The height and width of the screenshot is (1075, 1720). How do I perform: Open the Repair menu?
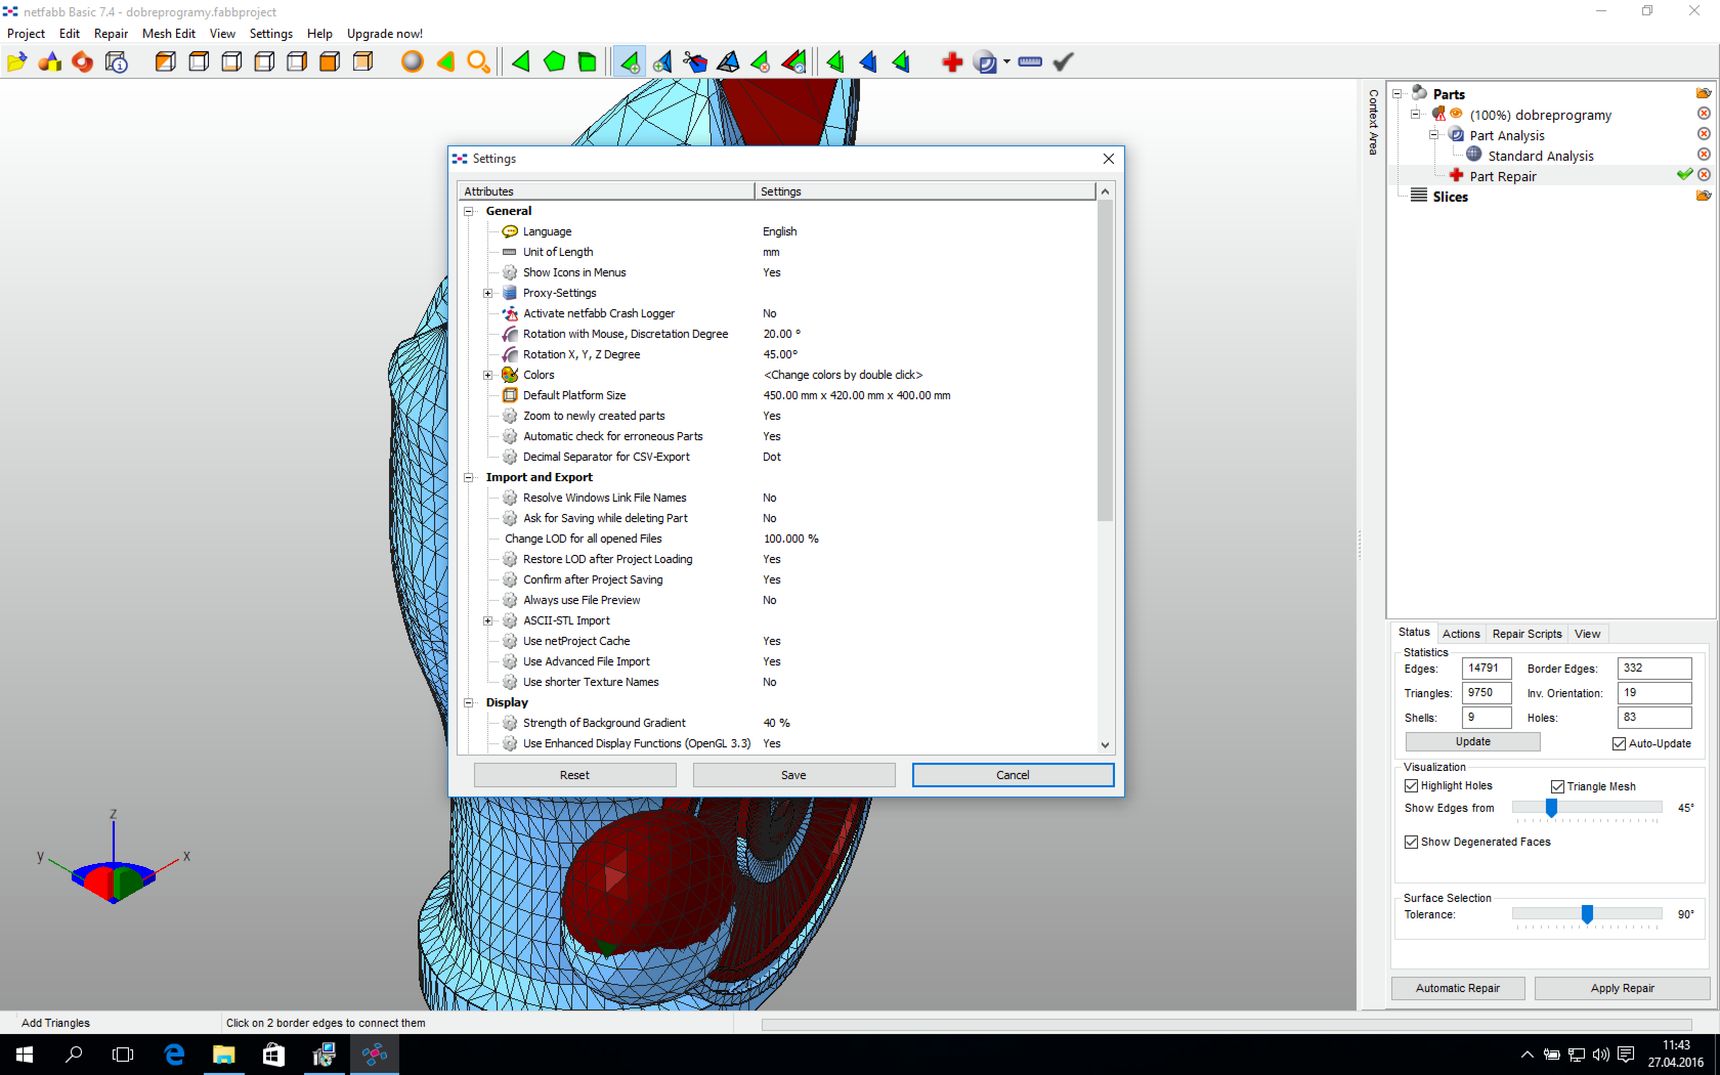[111, 33]
